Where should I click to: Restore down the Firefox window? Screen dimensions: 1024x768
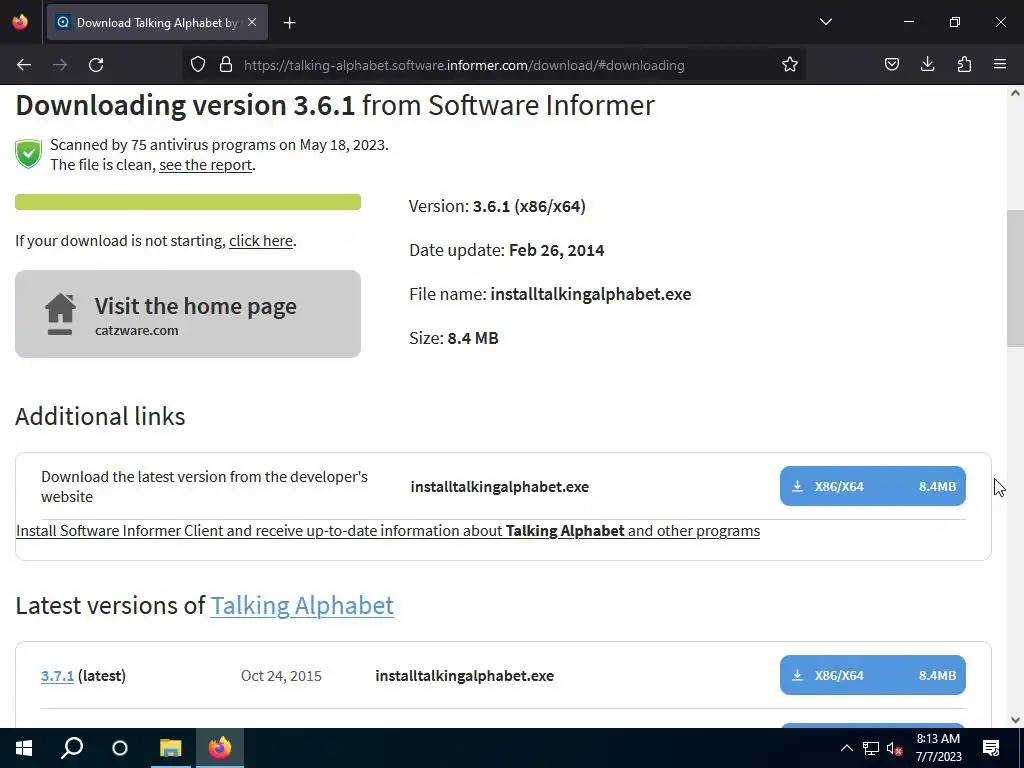pos(955,22)
